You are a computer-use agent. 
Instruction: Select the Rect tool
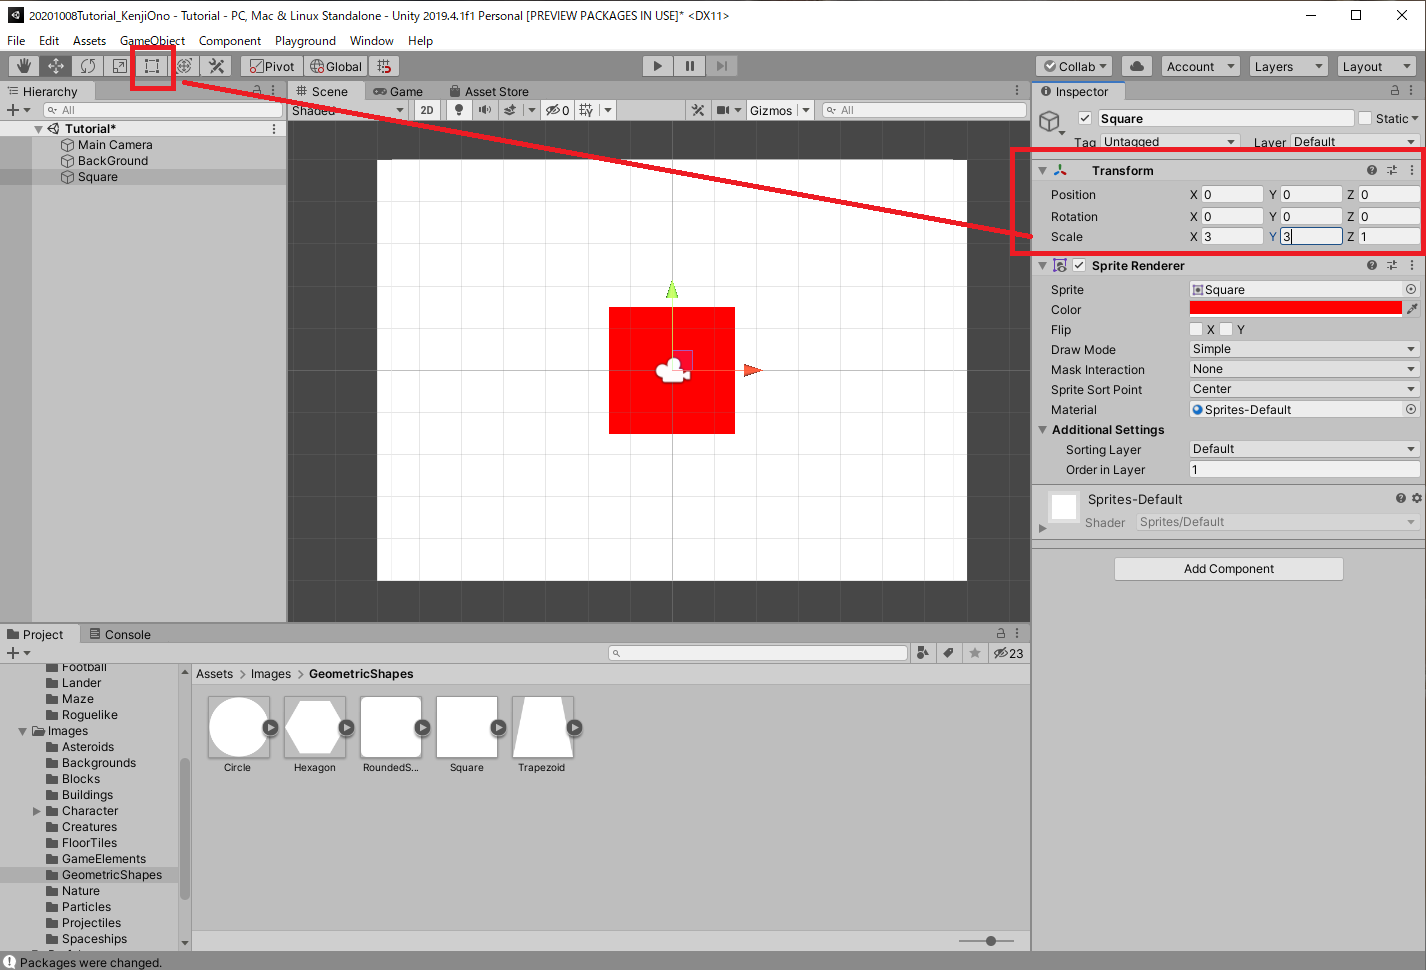click(152, 66)
